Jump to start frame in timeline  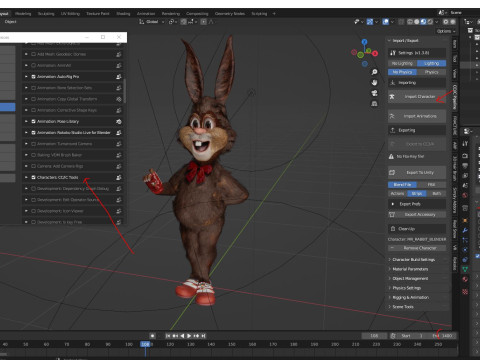click(168, 336)
